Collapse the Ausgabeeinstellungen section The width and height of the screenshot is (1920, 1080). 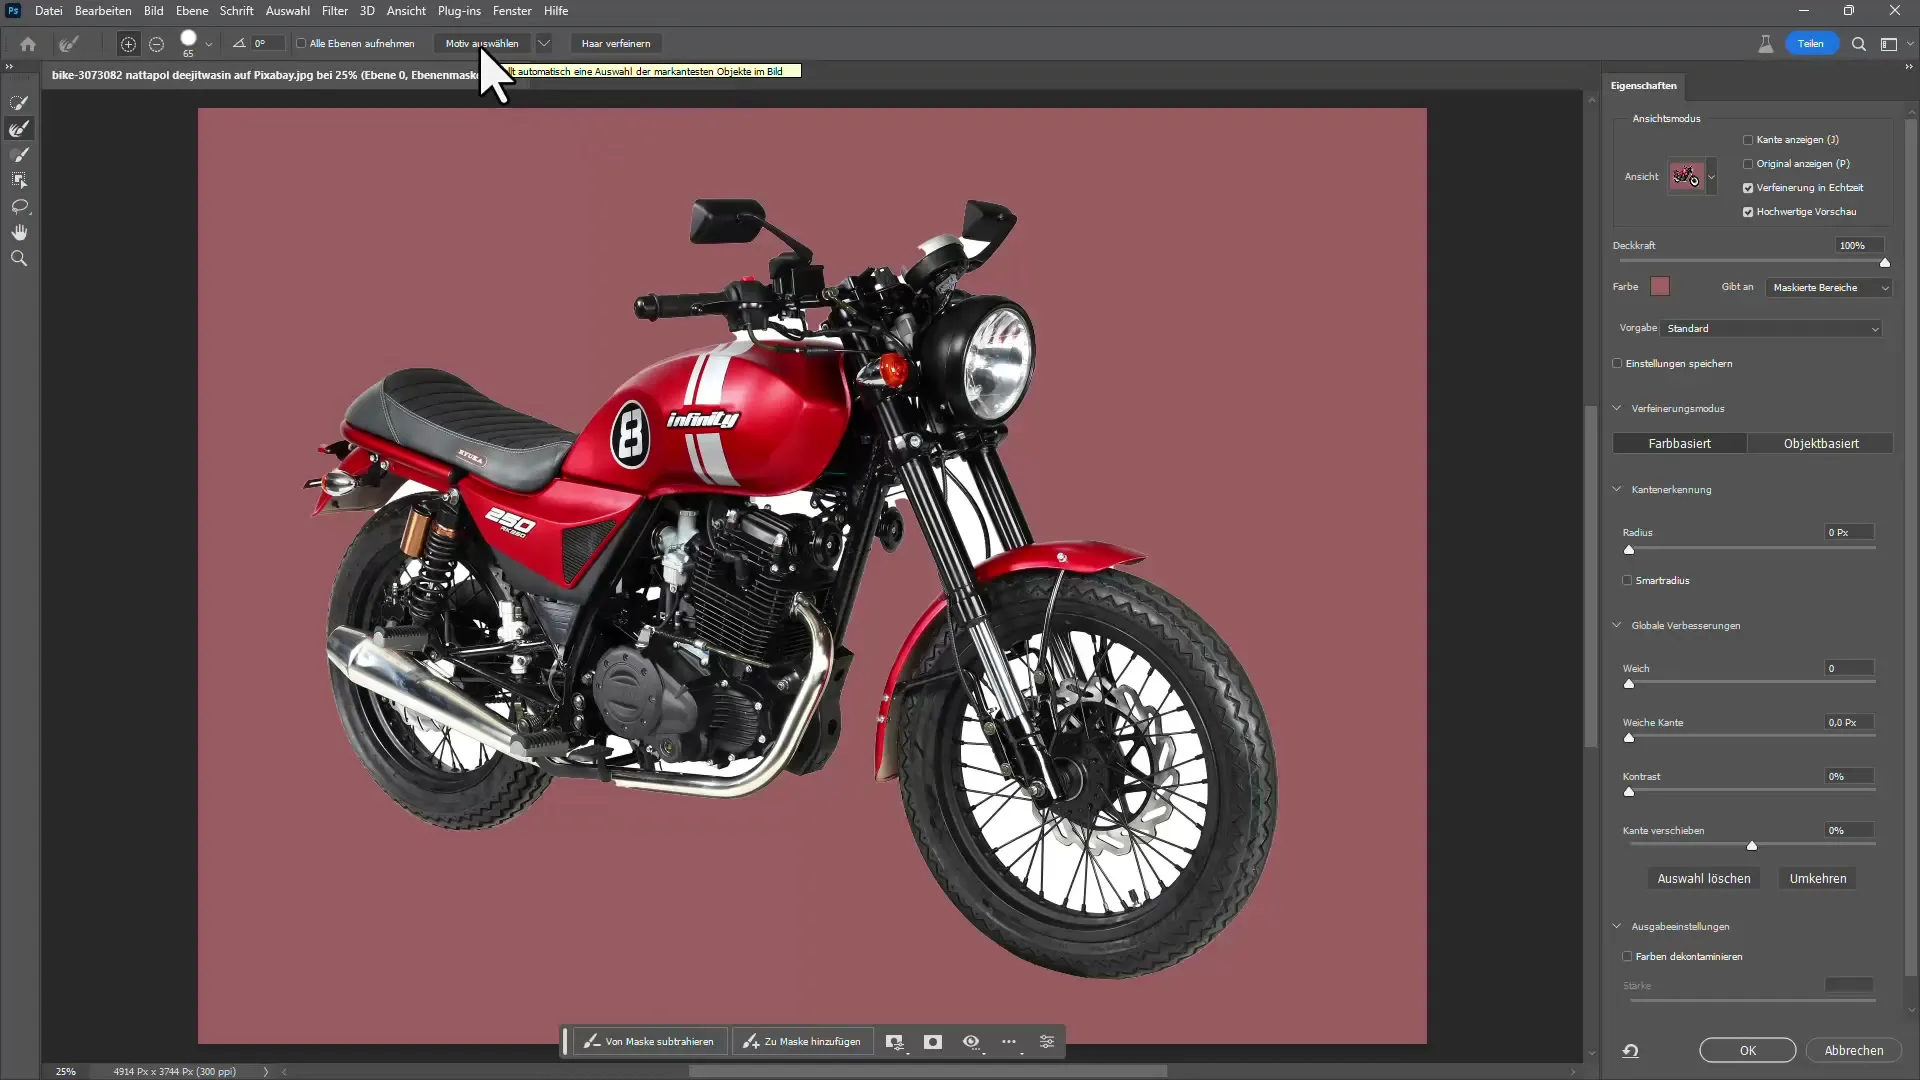coord(1617,927)
